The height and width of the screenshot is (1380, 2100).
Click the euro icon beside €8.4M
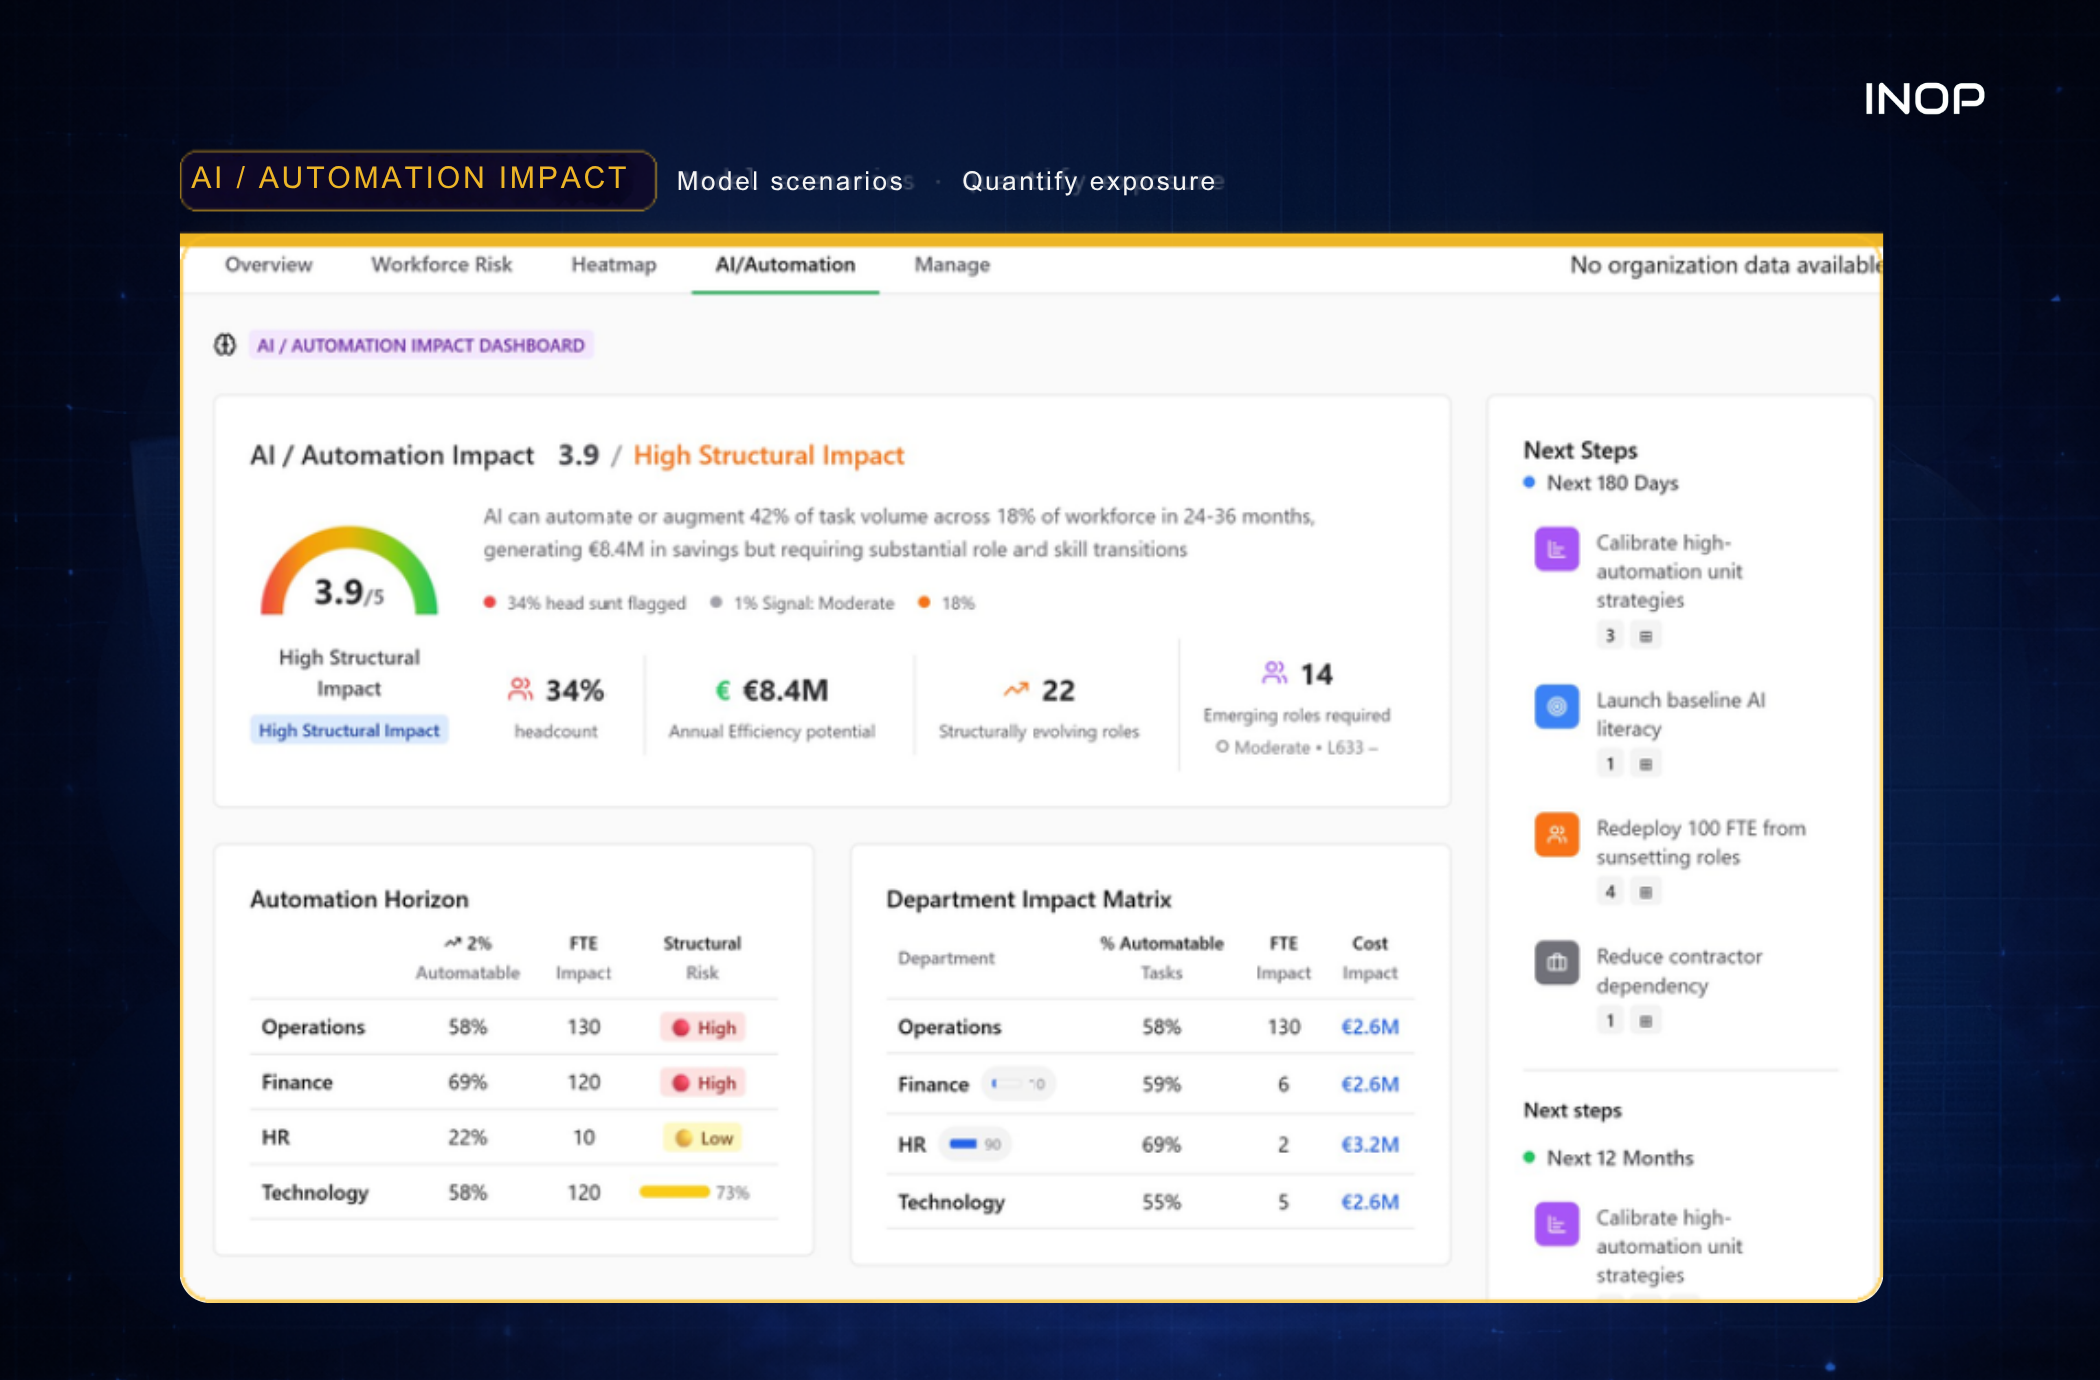point(723,690)
